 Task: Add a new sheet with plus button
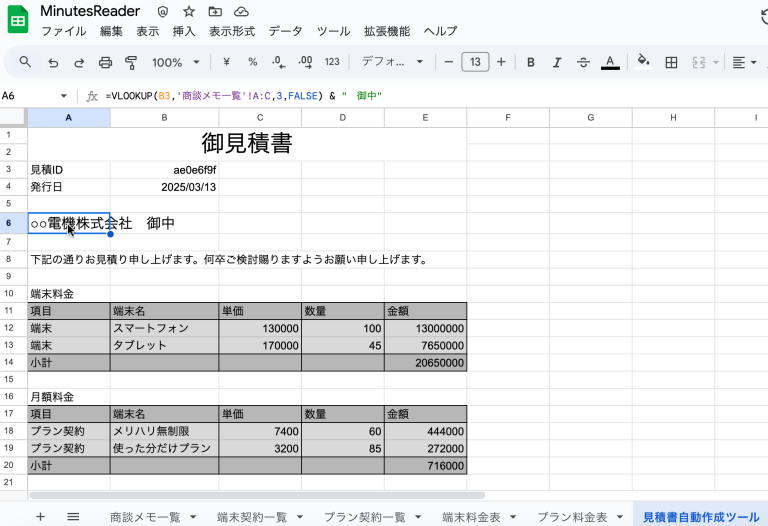coord(40,517)
